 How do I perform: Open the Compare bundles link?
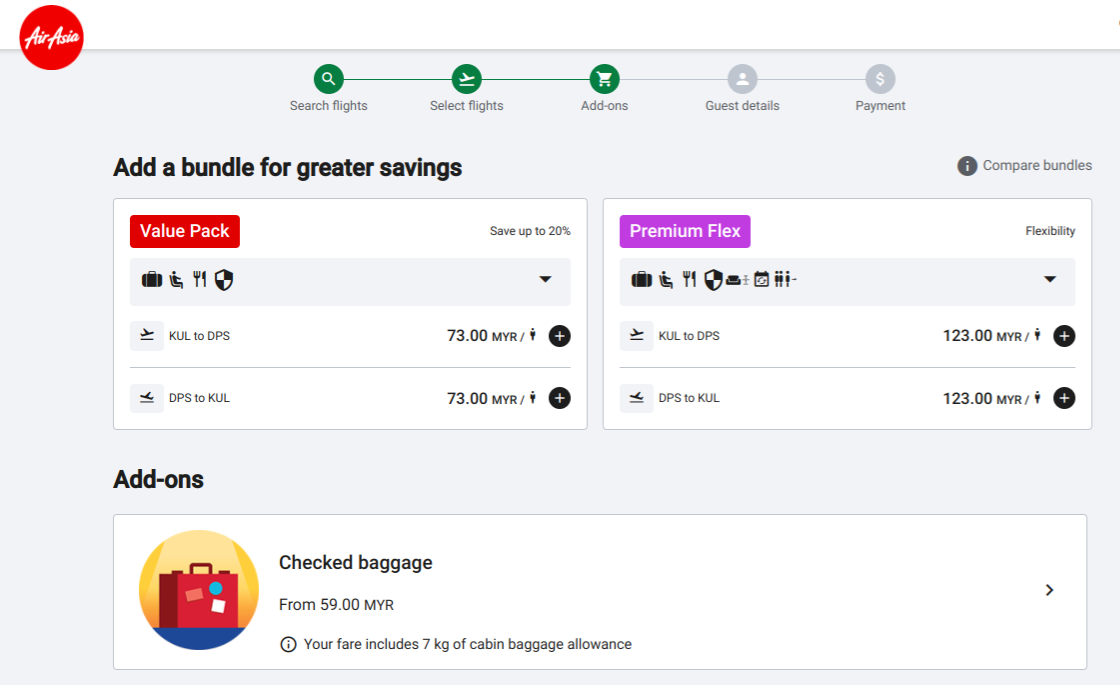pyautogui.click(x=1037, y=166)
